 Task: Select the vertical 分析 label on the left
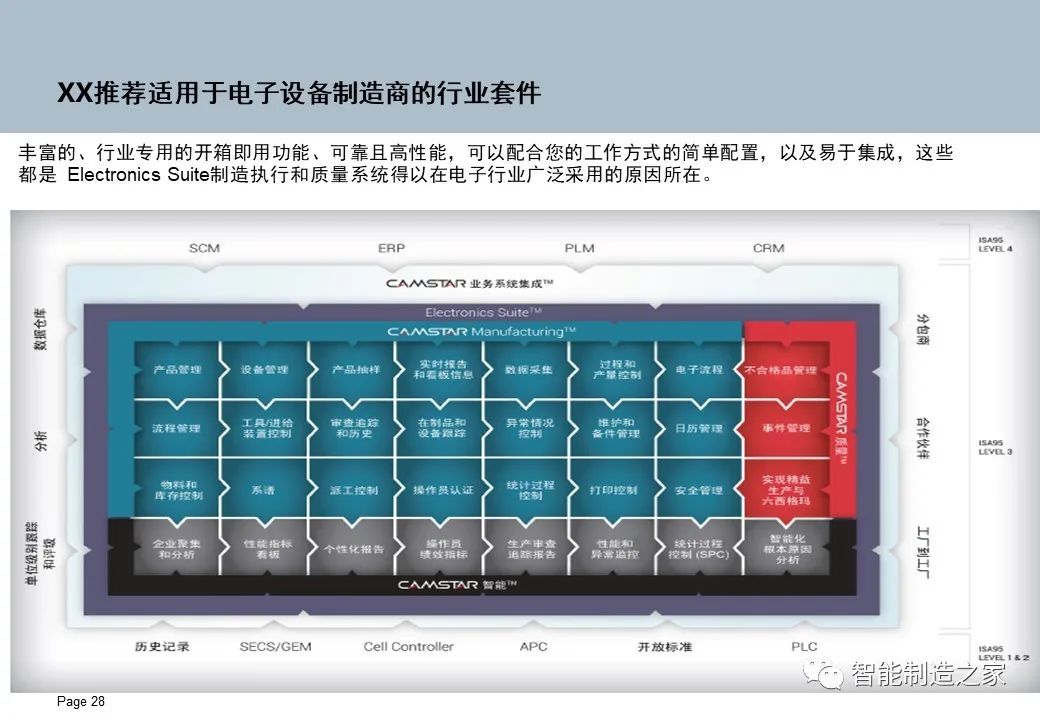point(40,441)
